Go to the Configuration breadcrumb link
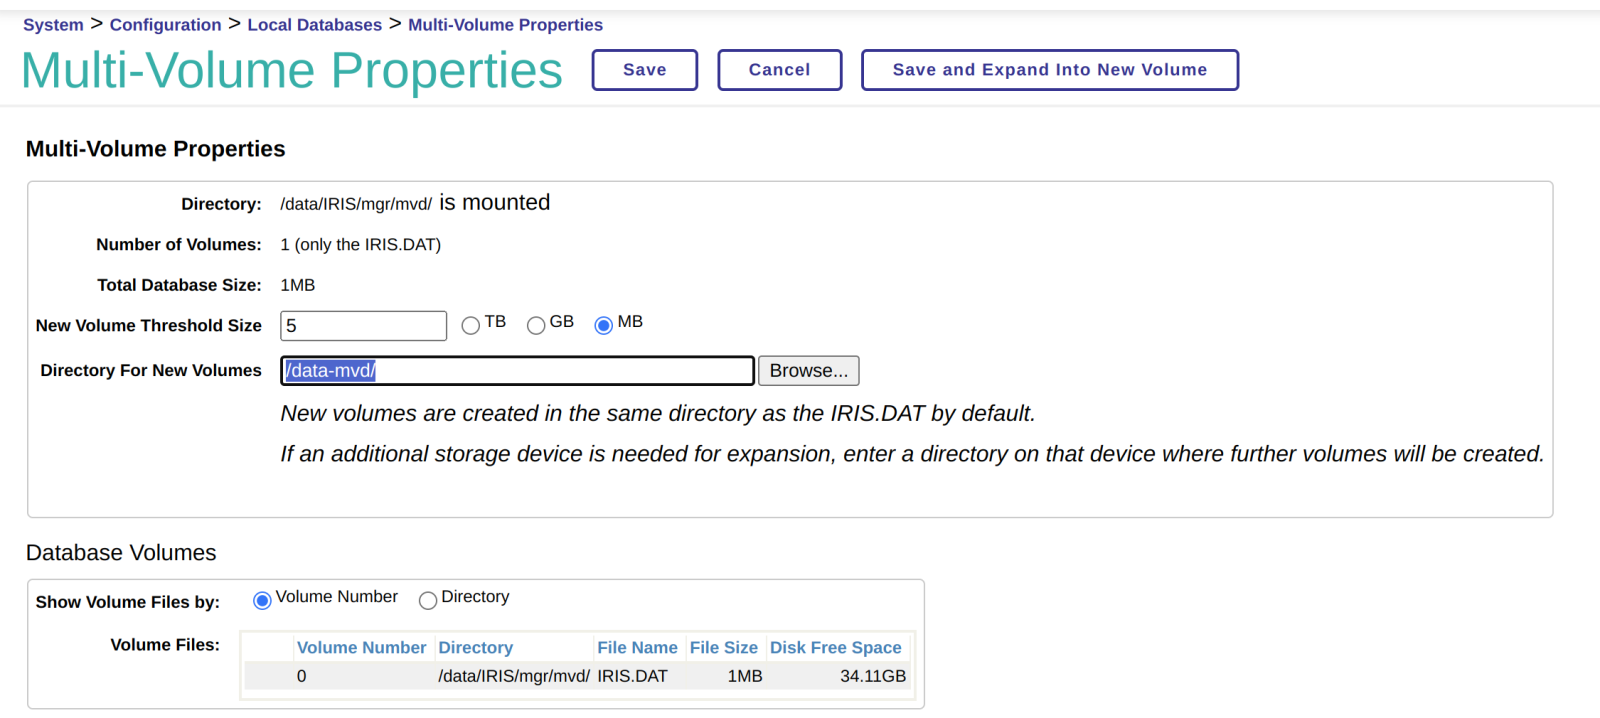The height and width of the screenshot is (718, 1600). click(x=165, y=25)
